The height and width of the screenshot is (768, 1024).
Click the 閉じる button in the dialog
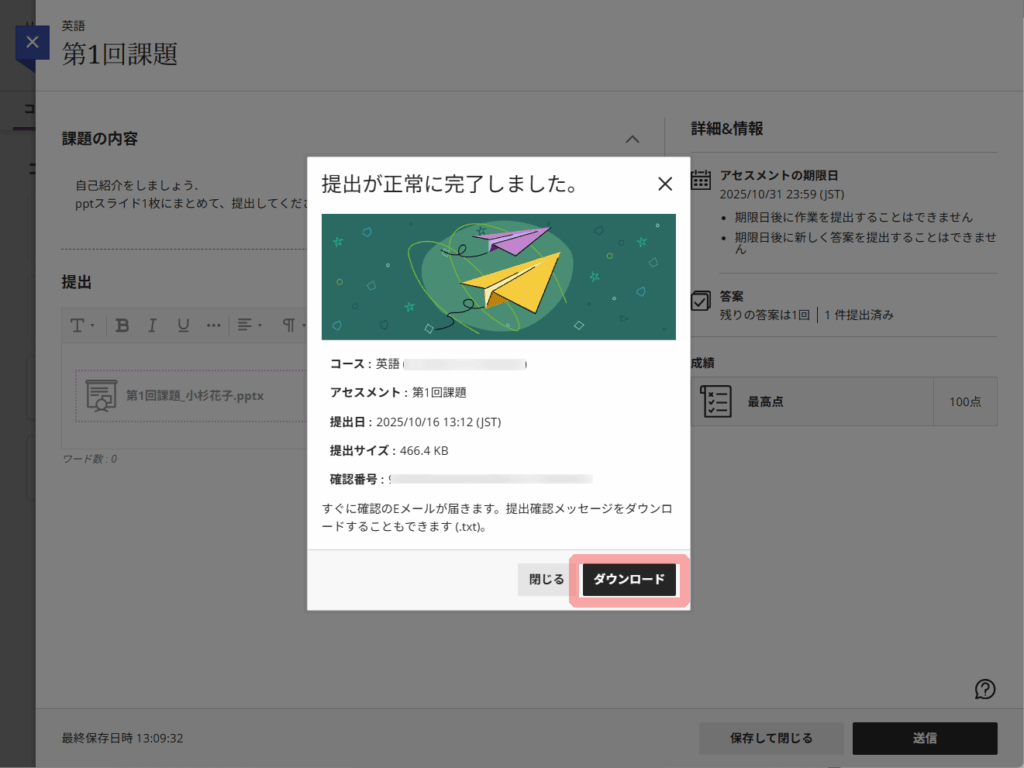pyautogui.click(x=546, y=580)
